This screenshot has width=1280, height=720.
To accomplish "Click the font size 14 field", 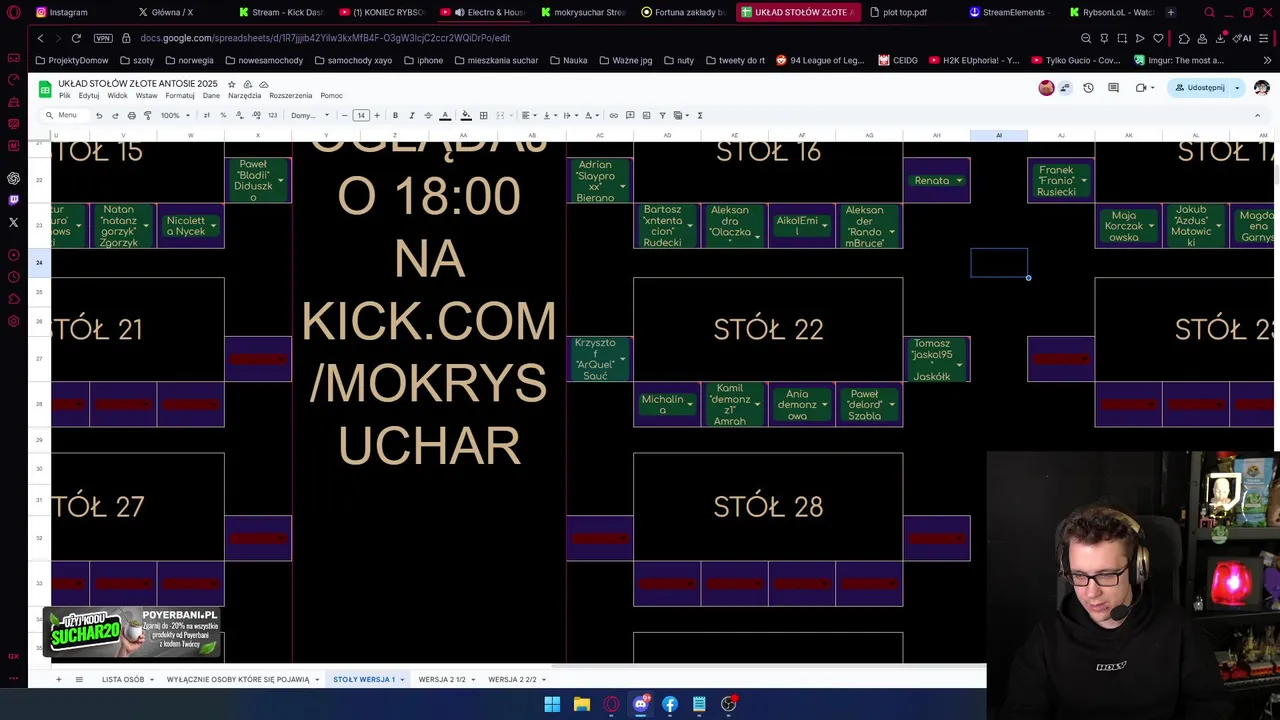I will click(361, 115).
